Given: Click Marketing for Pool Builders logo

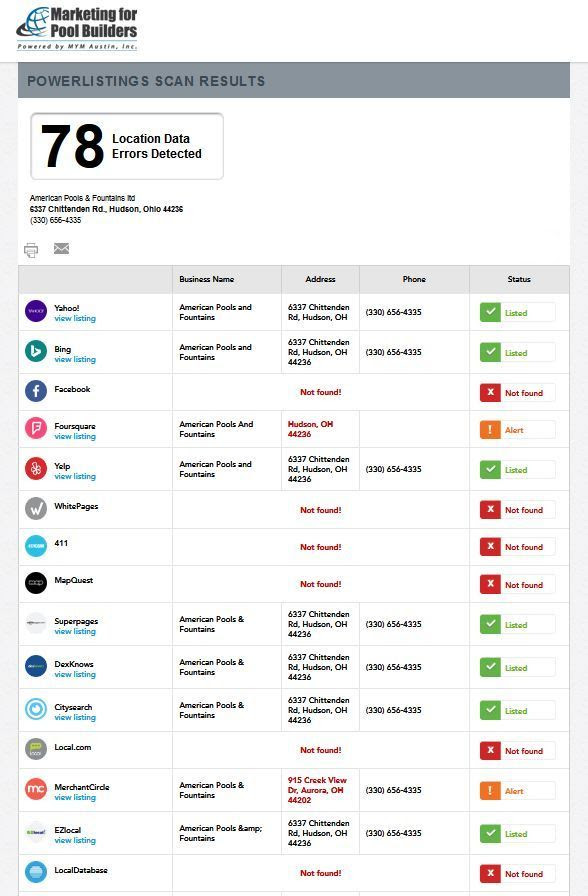Looking at the screenshot, I should [77, 29].
